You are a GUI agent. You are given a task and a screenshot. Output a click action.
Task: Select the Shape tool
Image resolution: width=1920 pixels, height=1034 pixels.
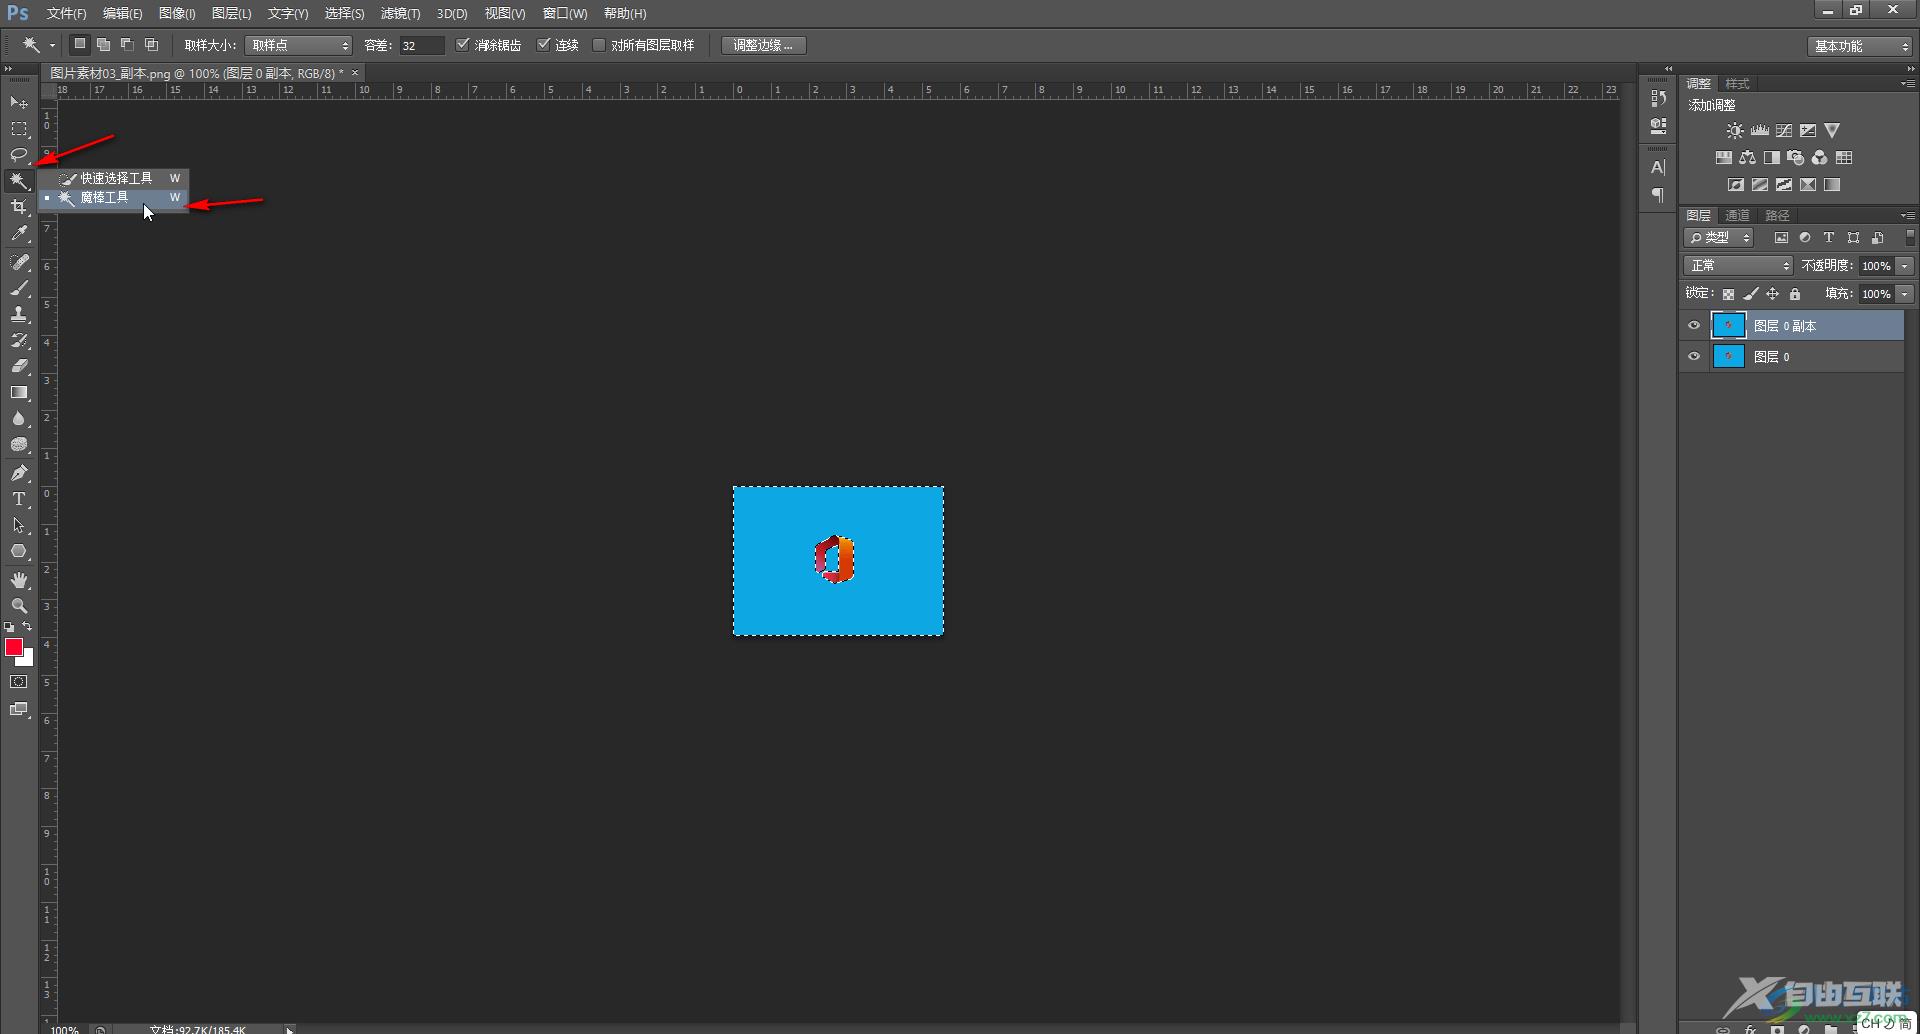(x=19, y=551)
